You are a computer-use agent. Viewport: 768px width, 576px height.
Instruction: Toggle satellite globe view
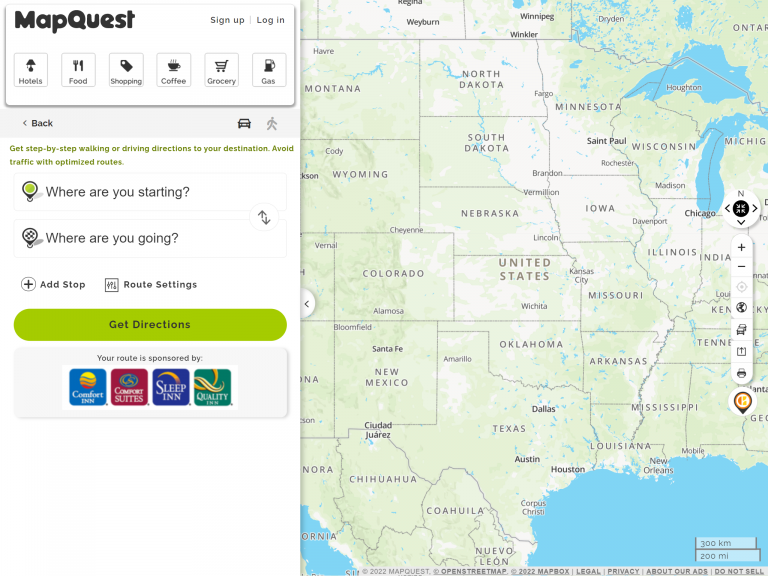(742, 308)
